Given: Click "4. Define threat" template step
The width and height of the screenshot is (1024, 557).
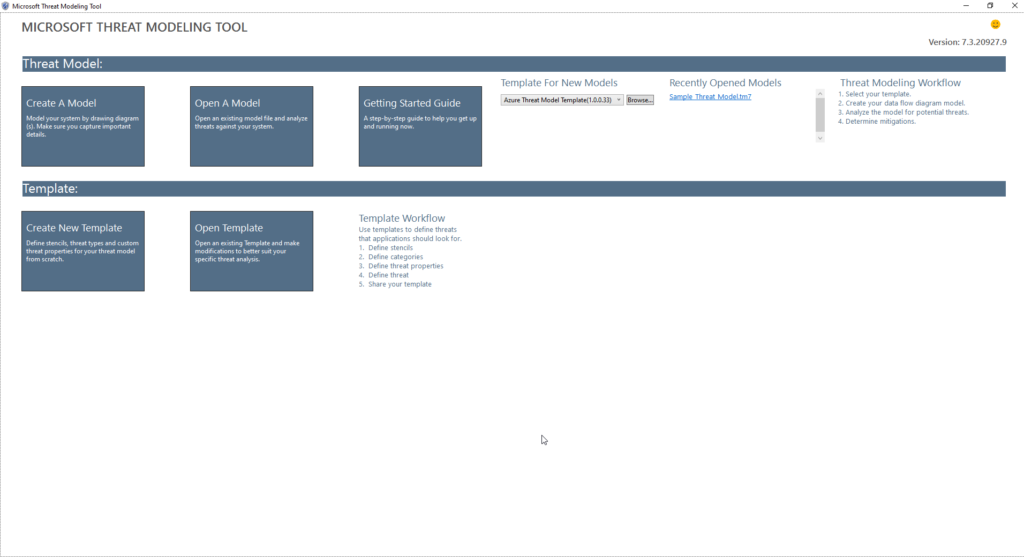Looking at the screenshot, I should tap(383, 276).
